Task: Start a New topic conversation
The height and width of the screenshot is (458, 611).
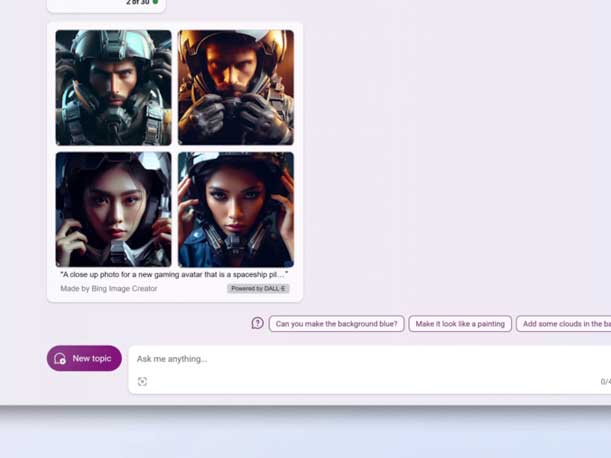Action: pos(84,358)
